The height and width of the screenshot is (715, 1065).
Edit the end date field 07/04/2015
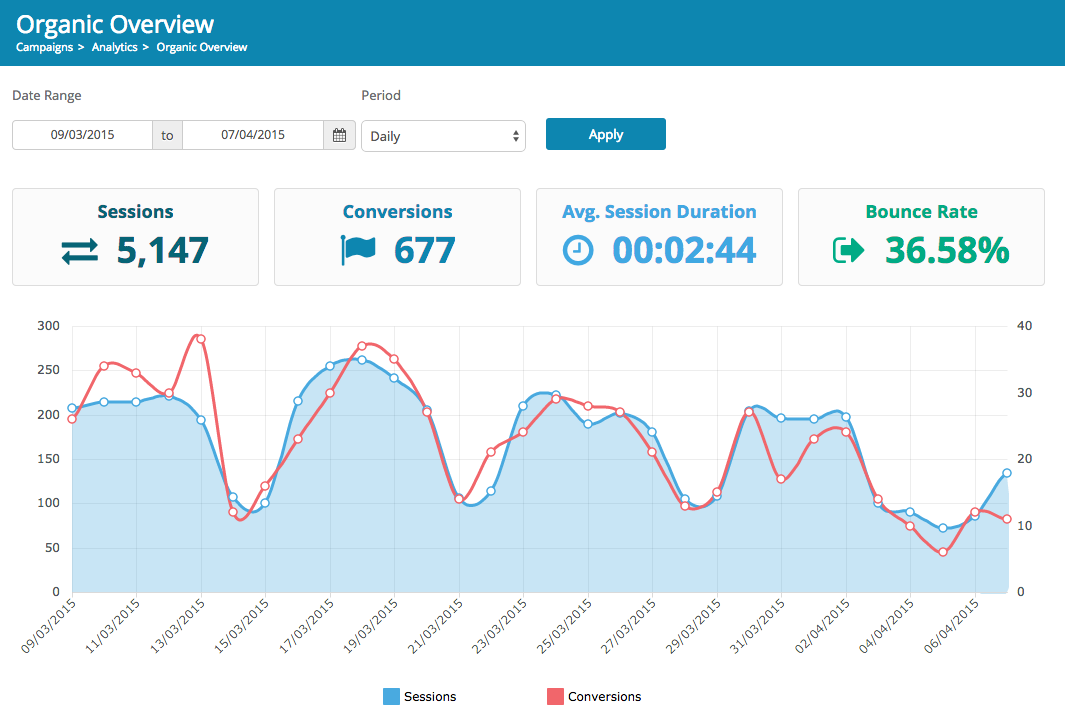(x=253, y=135)
